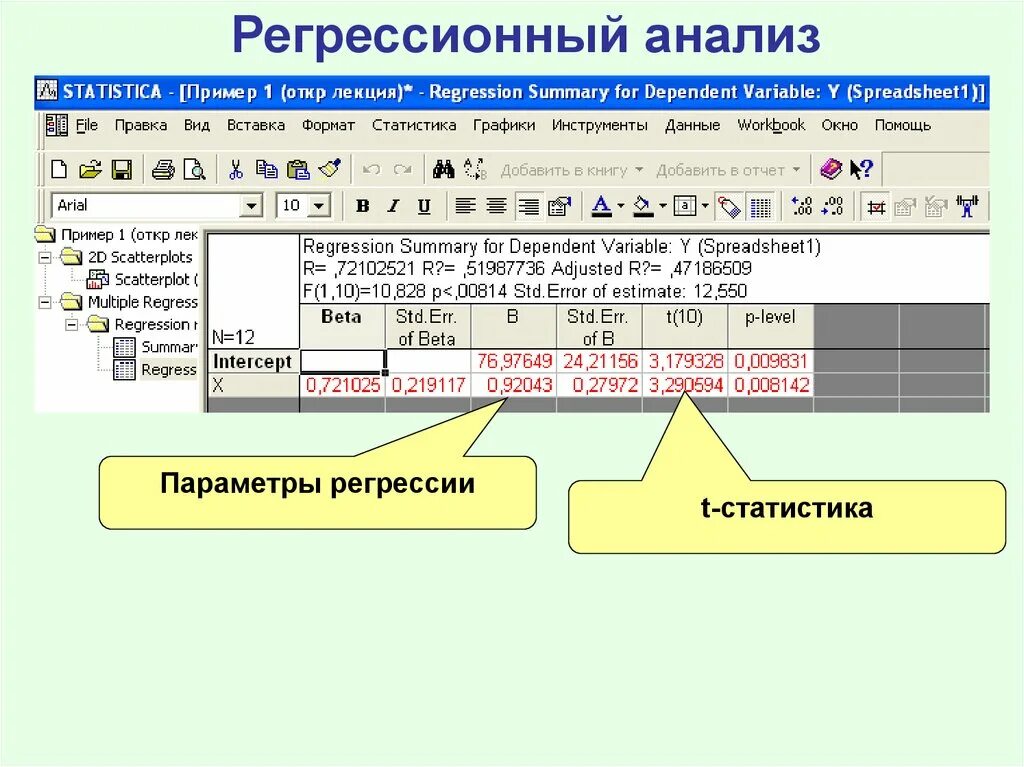Open the File menu
This screenshot has height=767, width=1024.
point(87,125)
